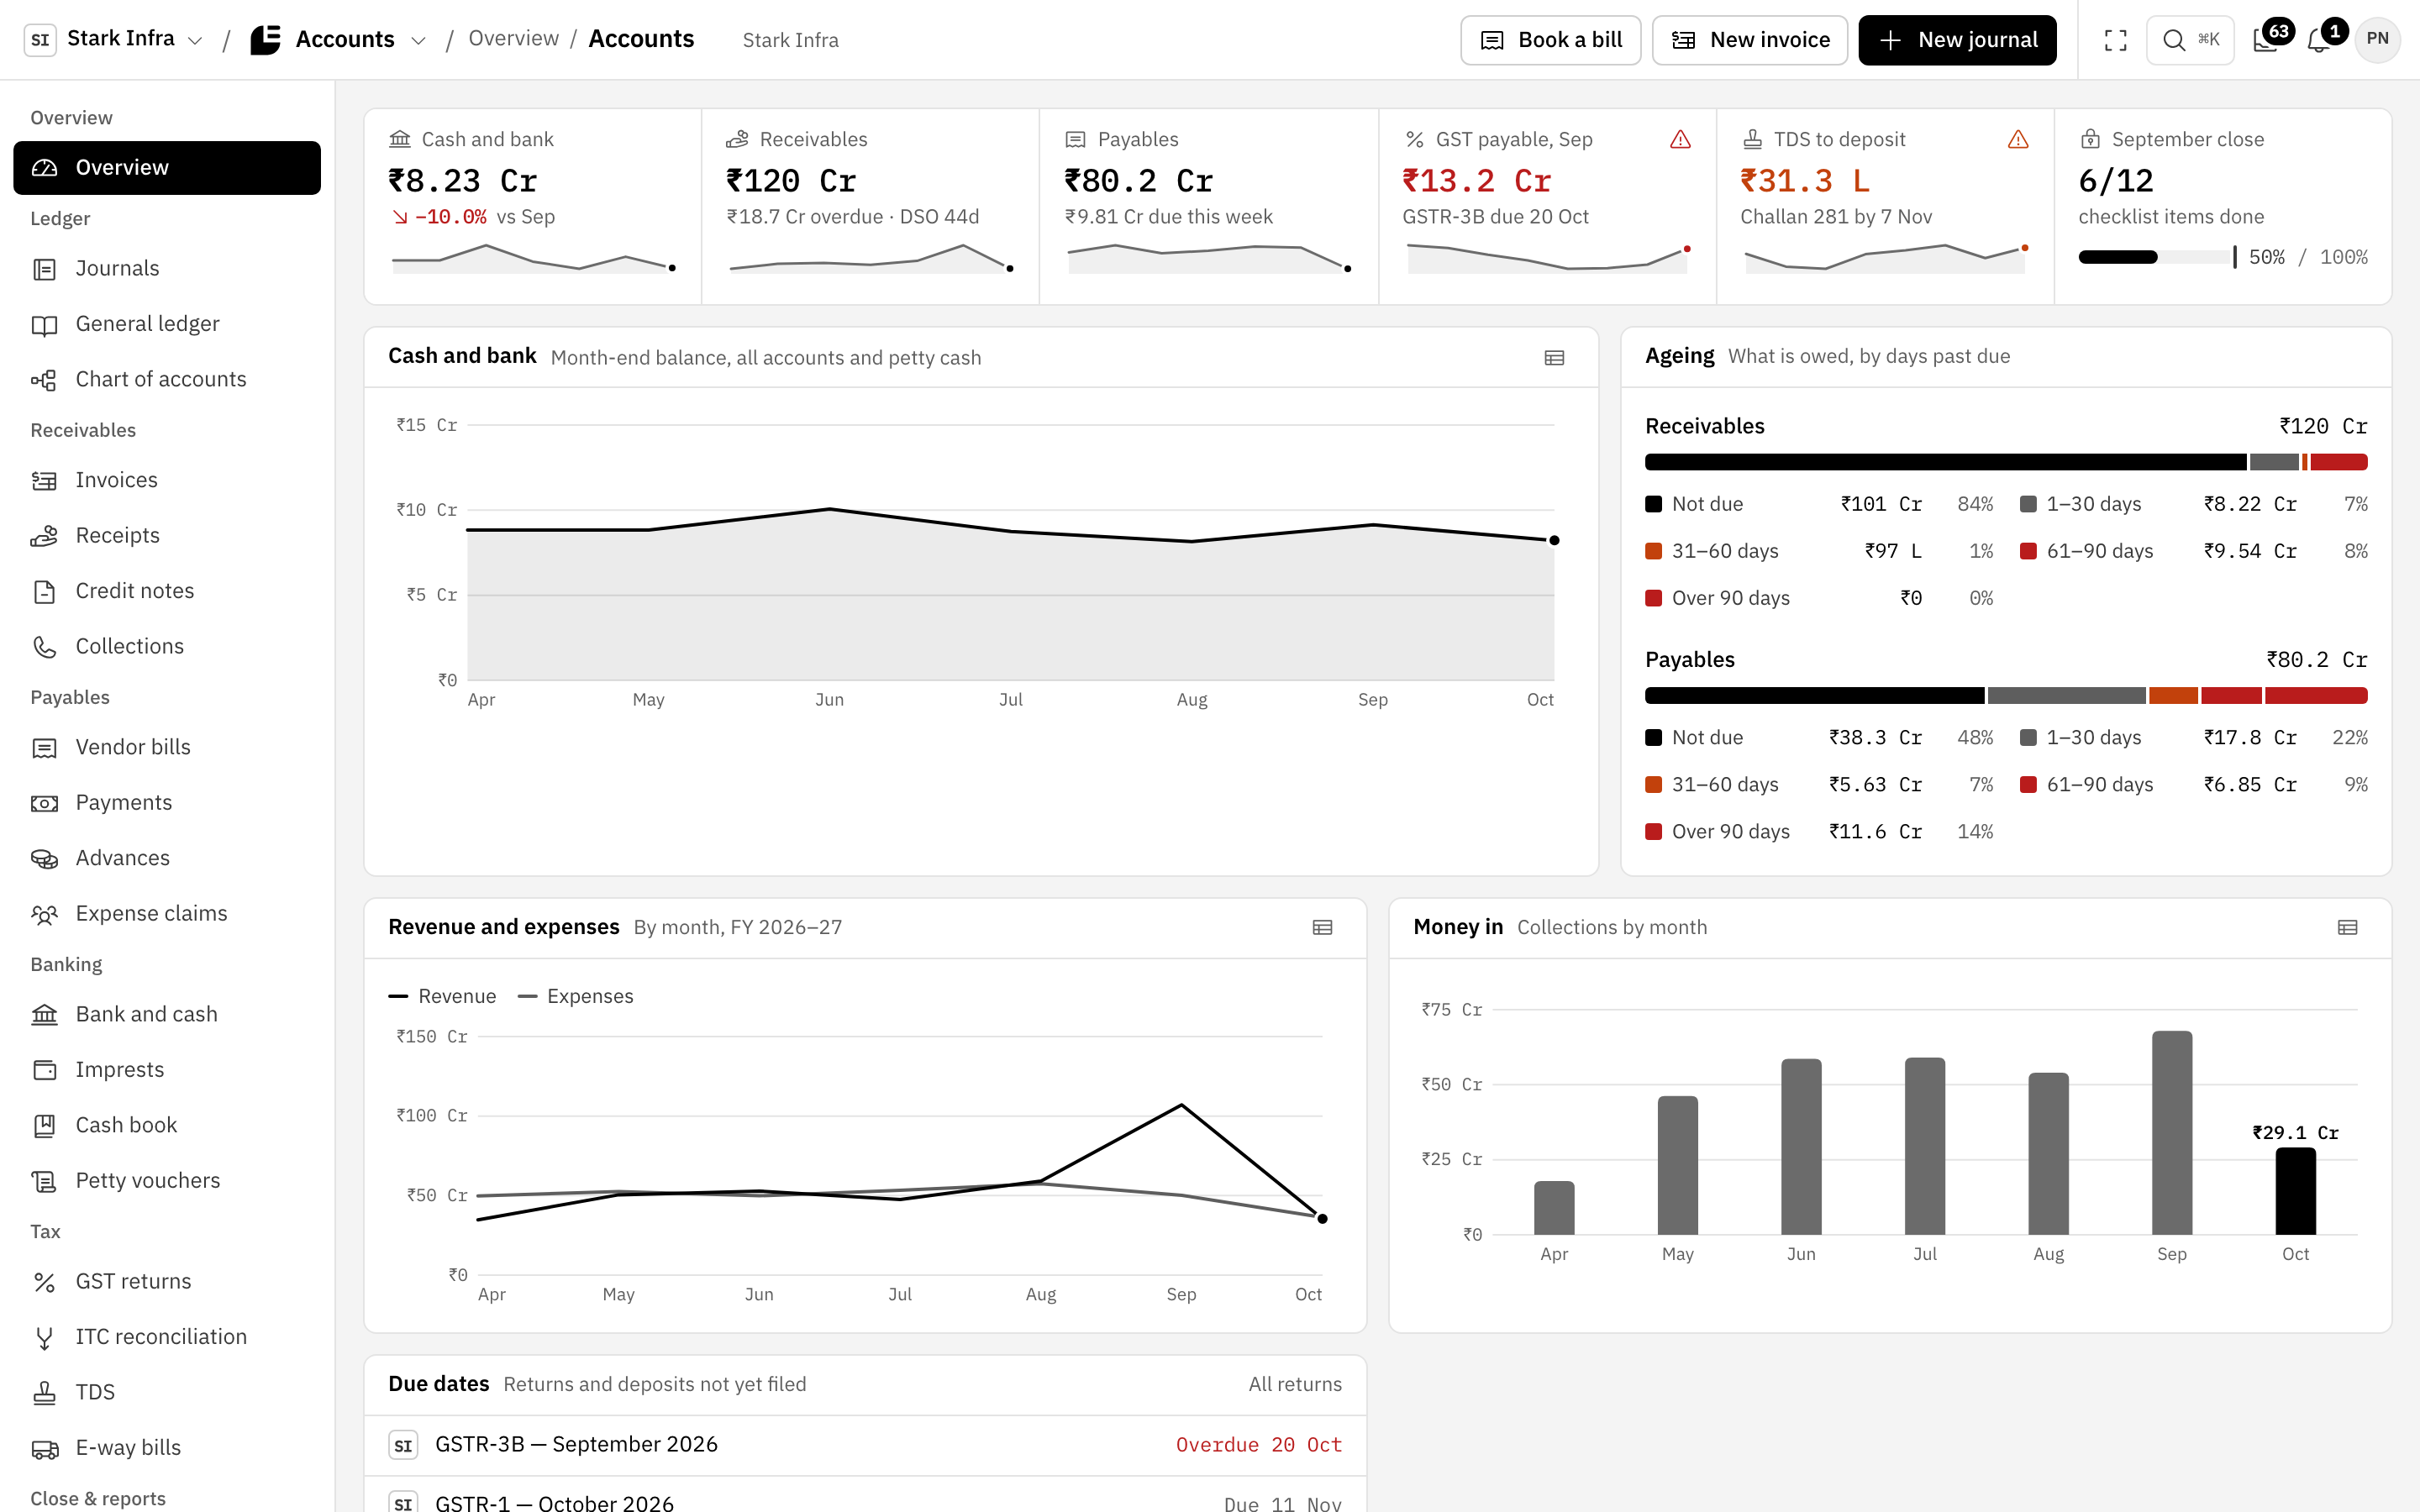Image resolution: width=2420 pixels, height=1512 pixels.
Task: Click the E-way bills truck icon
Action: [x=44, y=1449]
